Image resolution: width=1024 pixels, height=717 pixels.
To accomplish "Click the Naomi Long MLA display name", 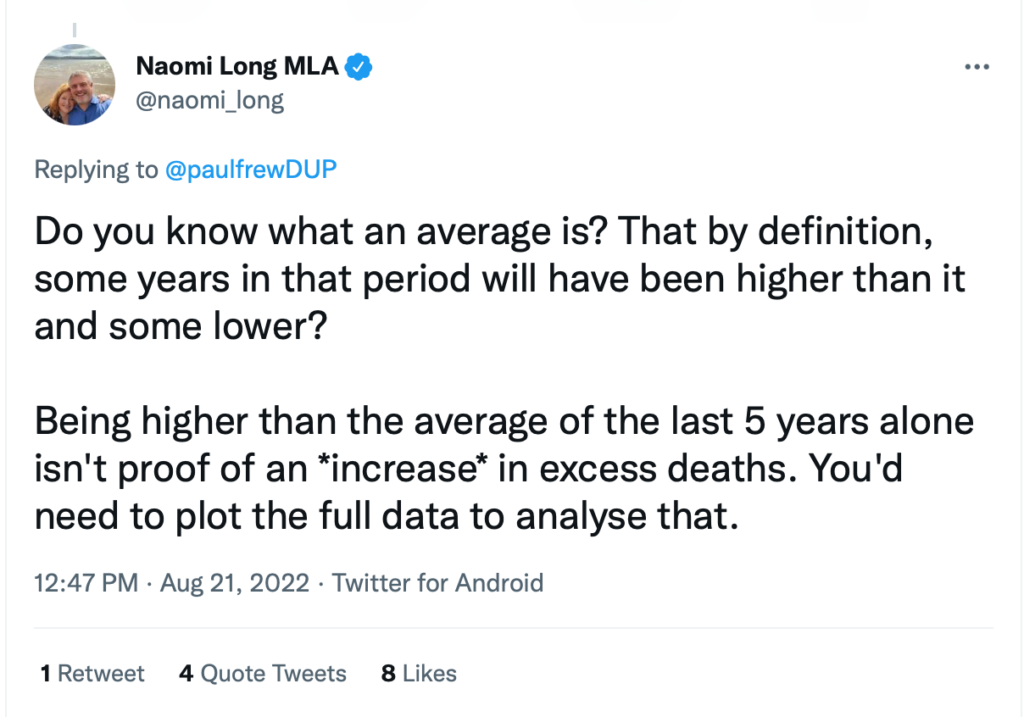I will point(237,67).
